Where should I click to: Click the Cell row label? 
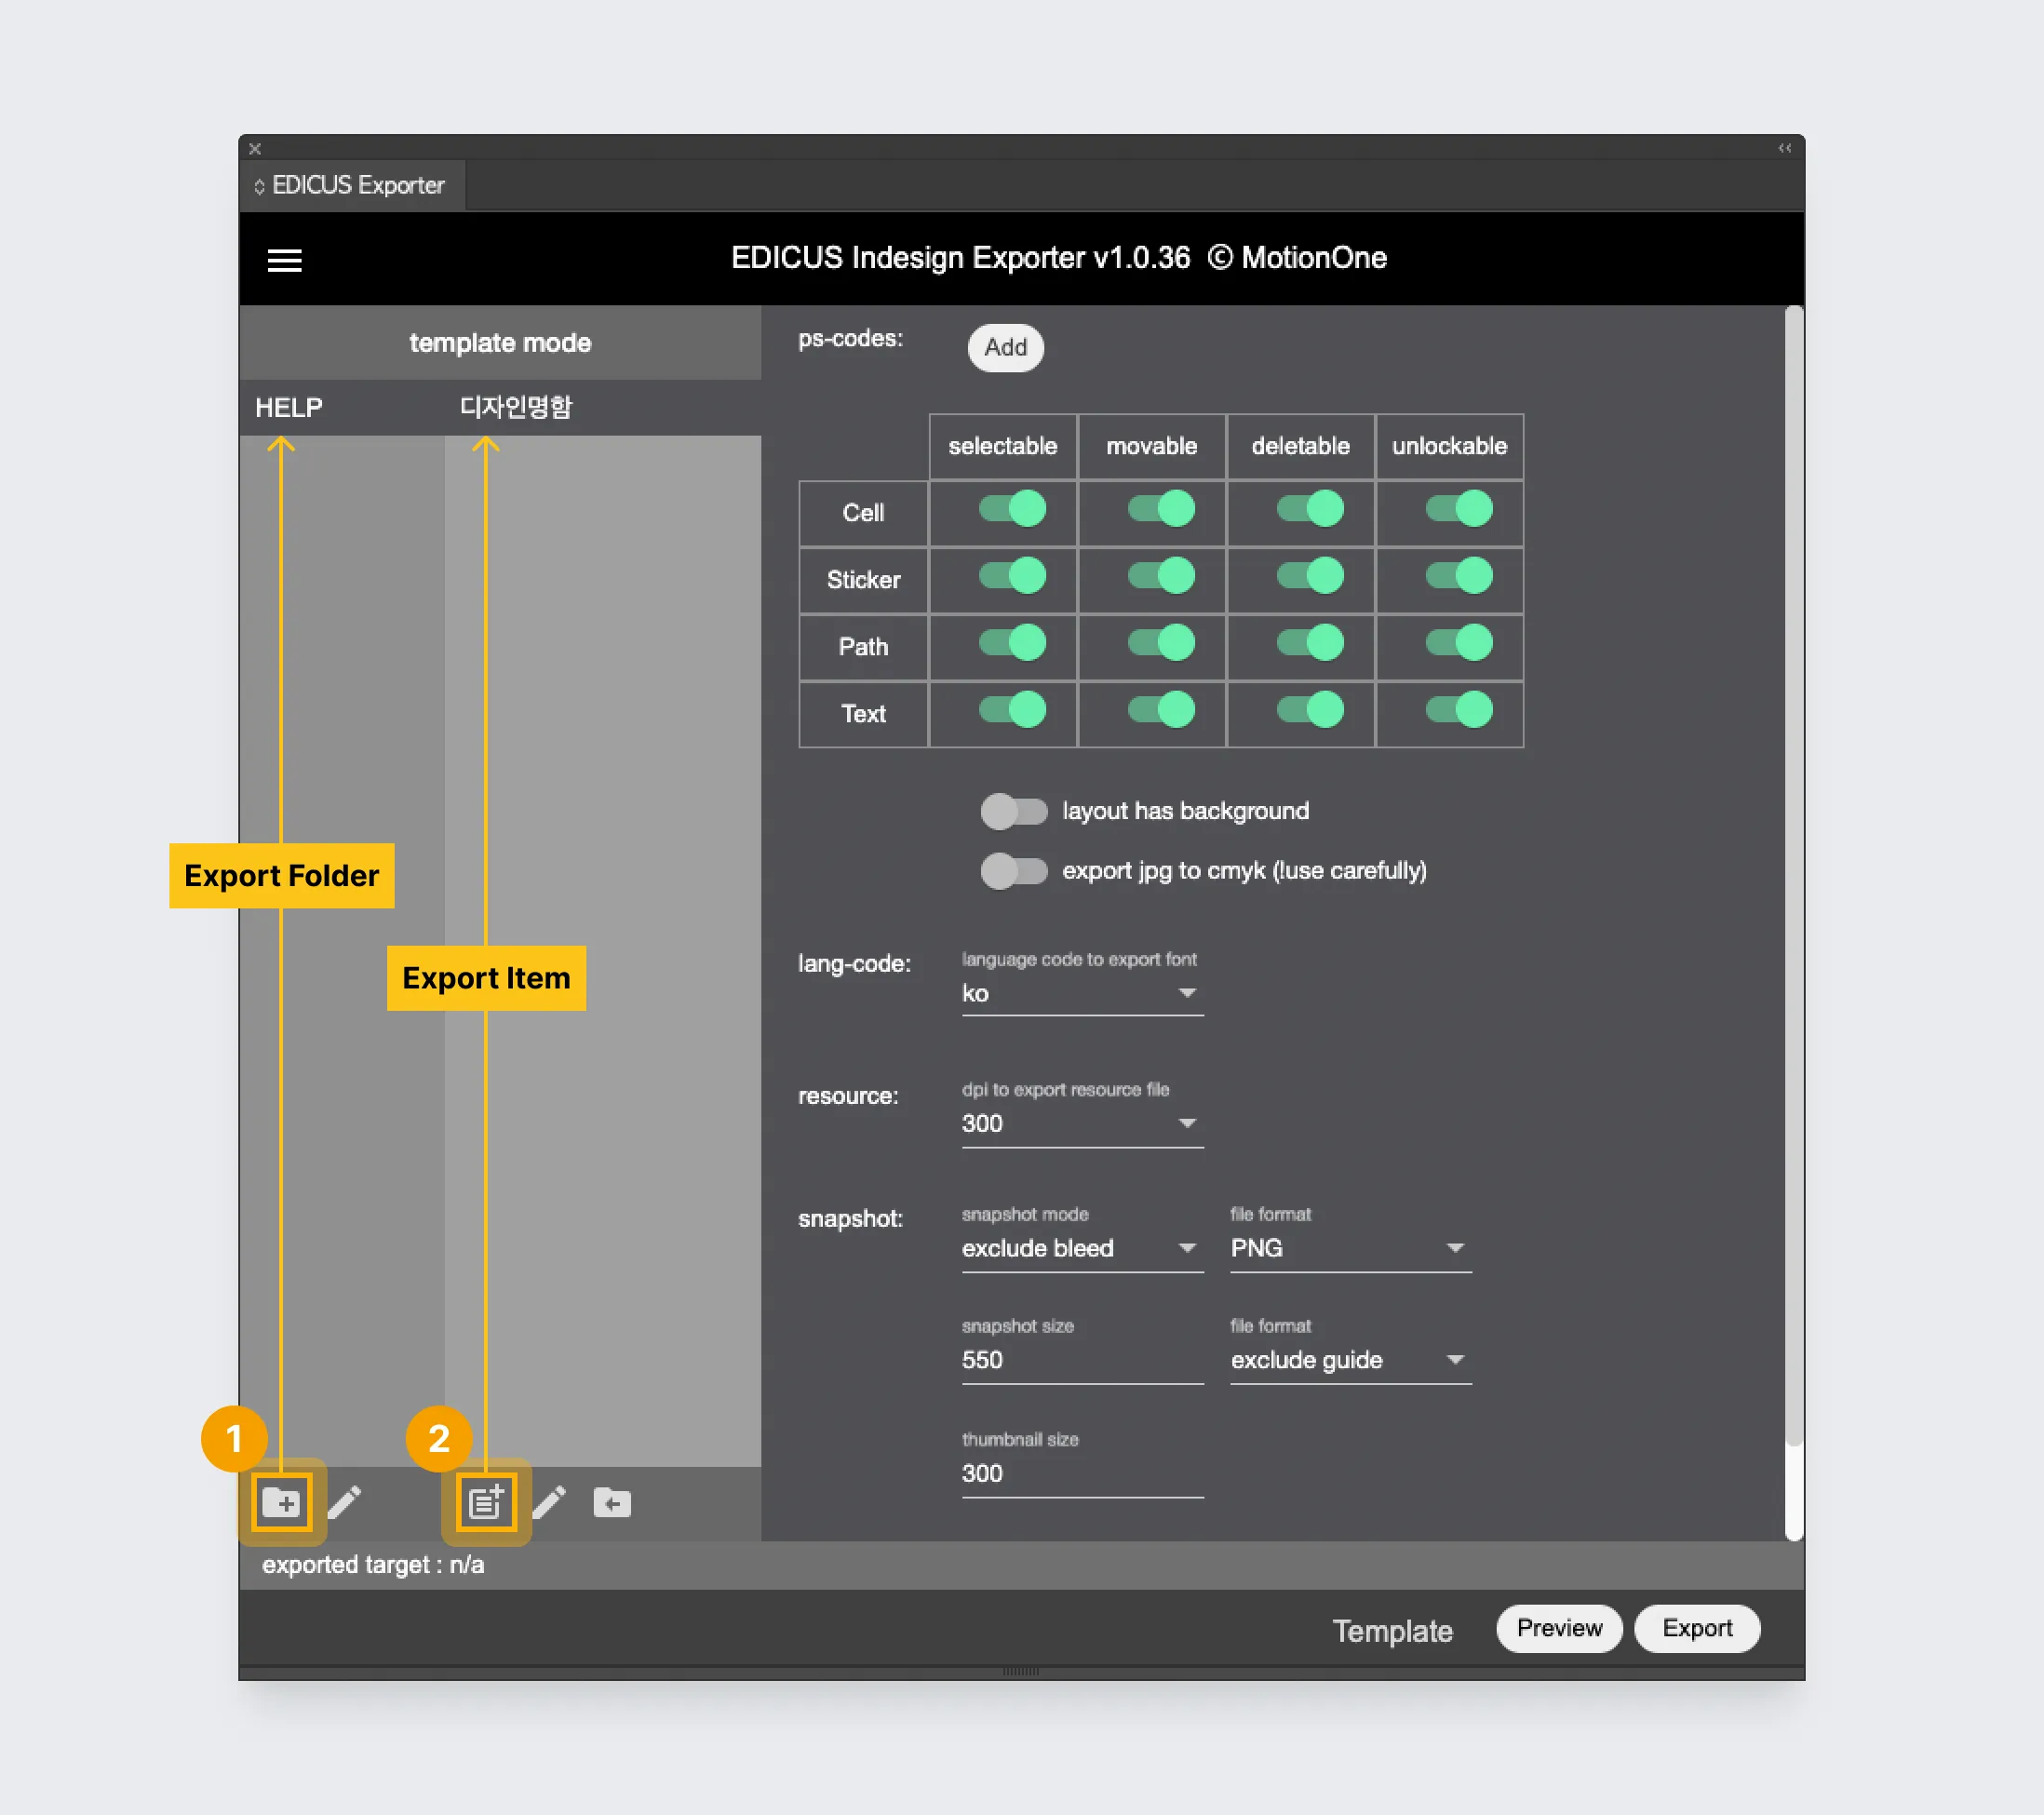864,513
